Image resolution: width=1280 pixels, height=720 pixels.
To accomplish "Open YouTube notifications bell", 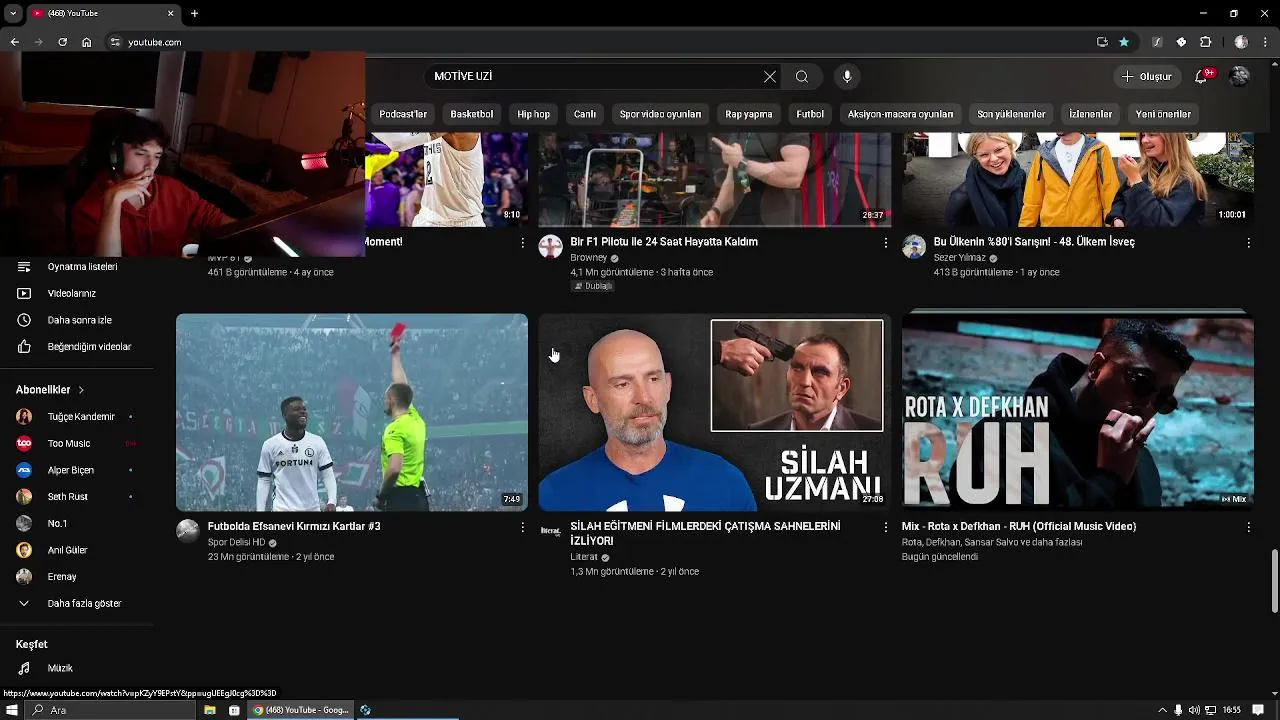I will [x=1202, y=76].
